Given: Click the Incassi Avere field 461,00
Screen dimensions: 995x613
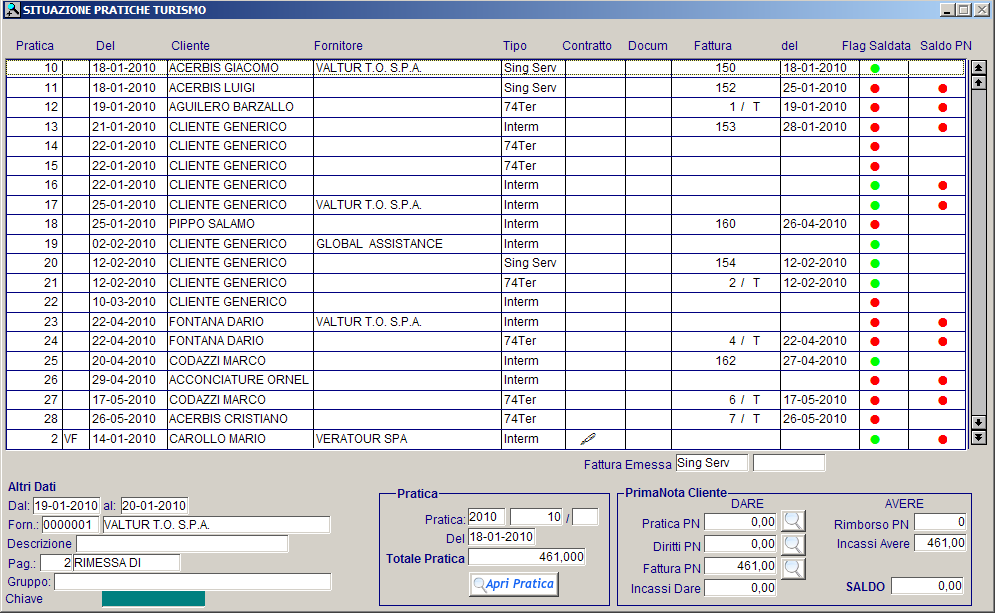Looking at the screenshot, I should [940, 543].
